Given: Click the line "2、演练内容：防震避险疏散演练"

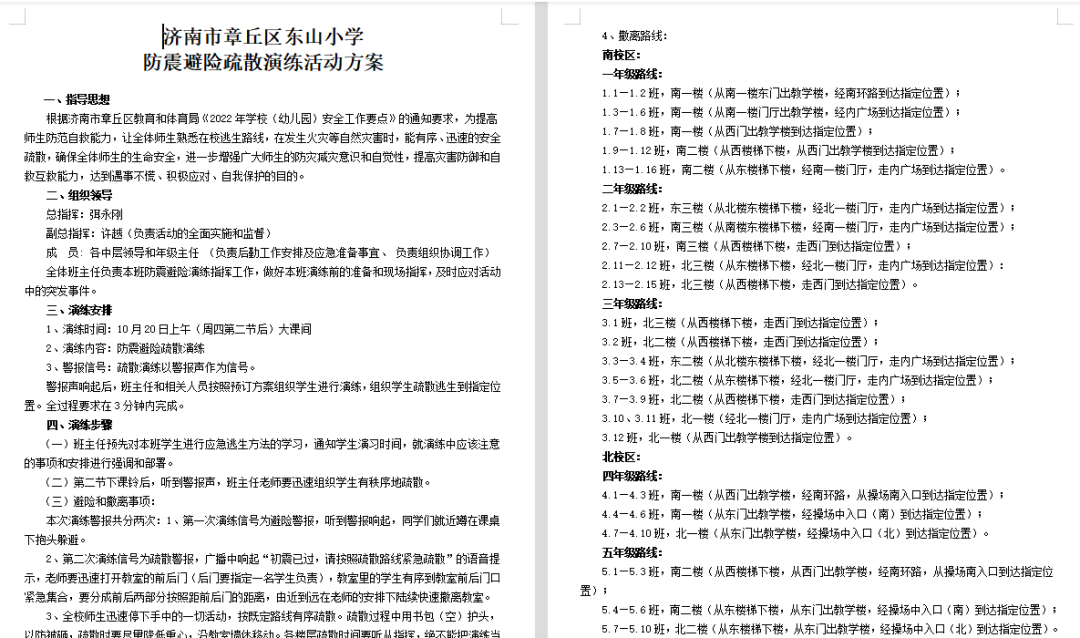Looking at the screenshot, I should pyautogui.click(x=125, y=349).
